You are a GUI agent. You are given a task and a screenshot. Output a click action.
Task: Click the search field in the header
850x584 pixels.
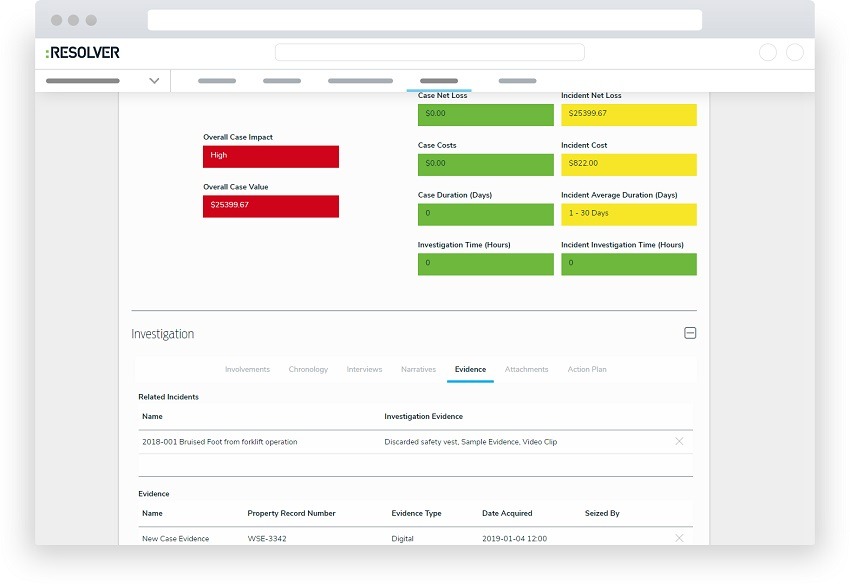tap(430, 53)
